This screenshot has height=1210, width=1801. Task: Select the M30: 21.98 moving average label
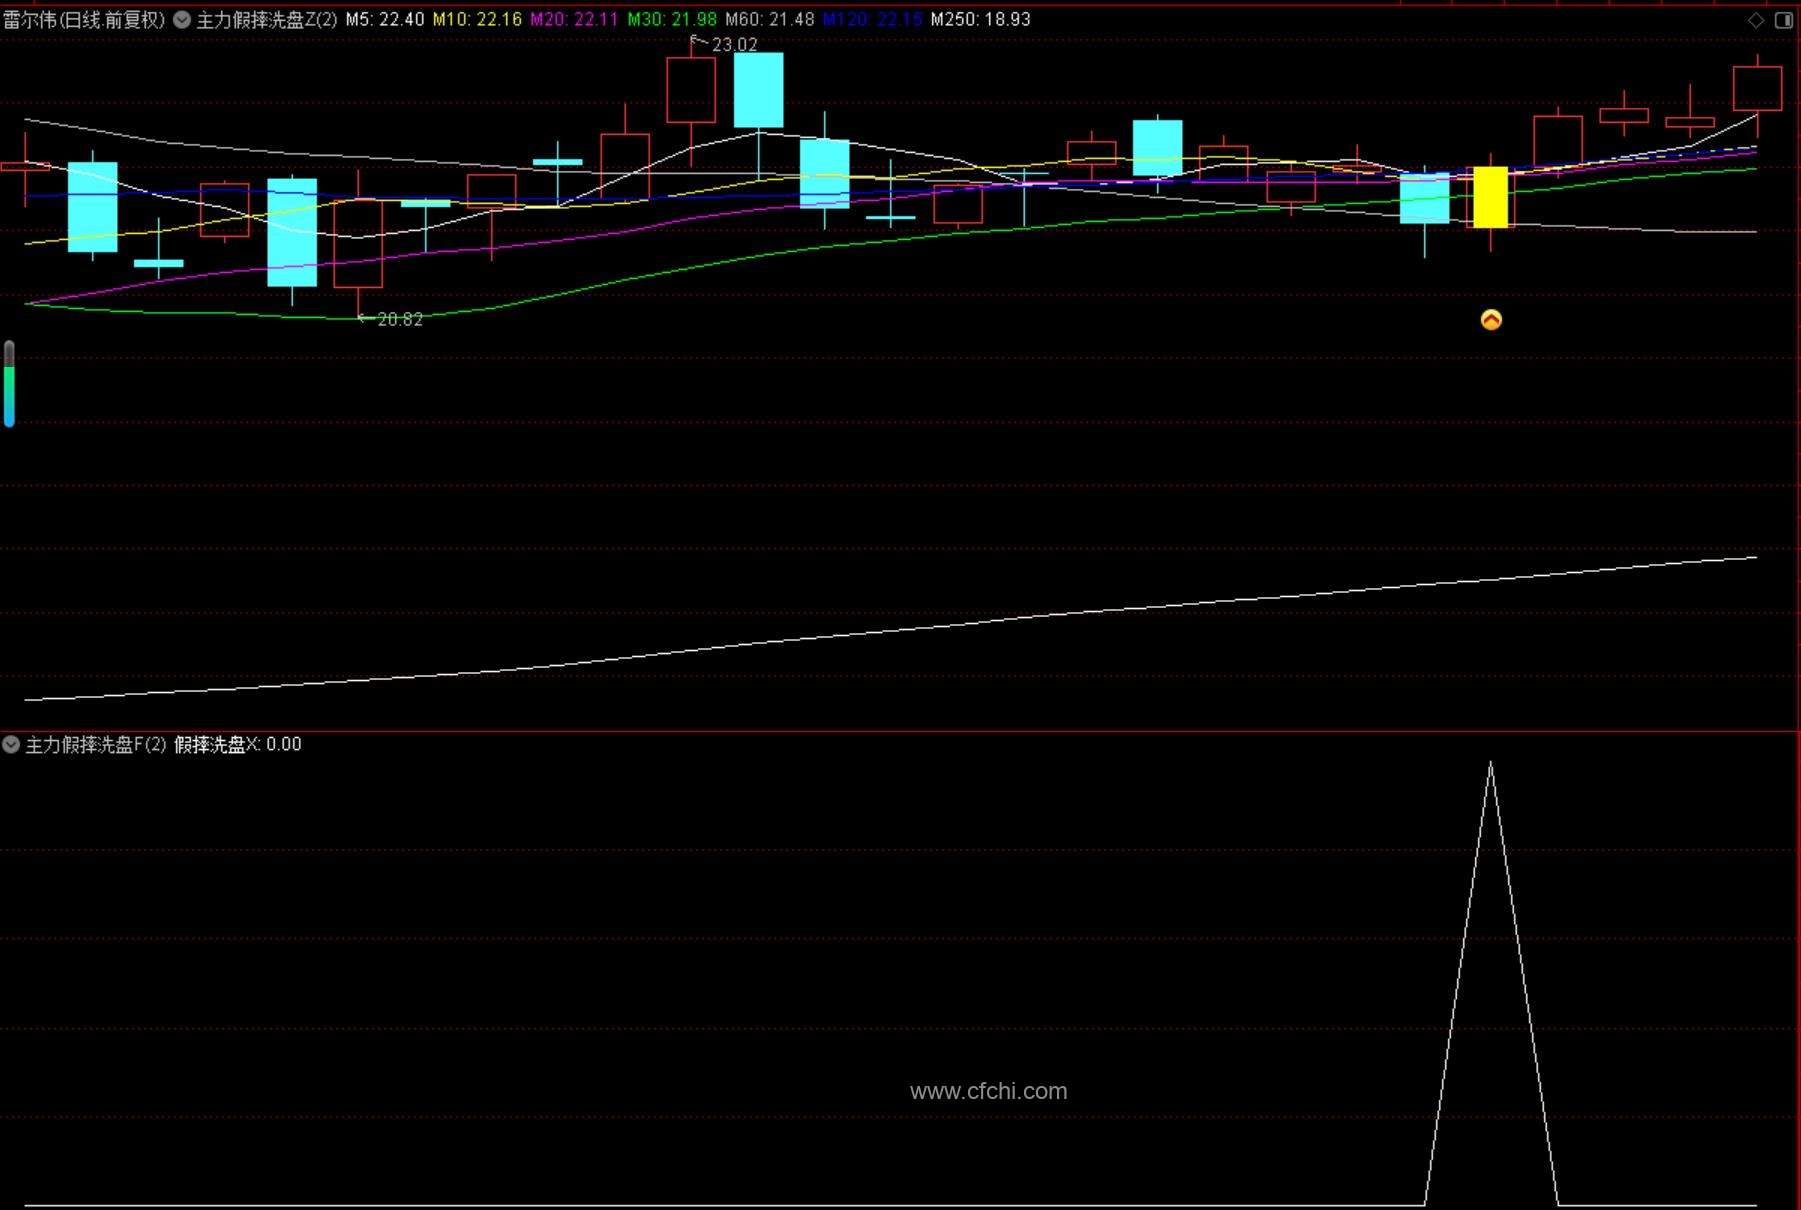[672, 20]
